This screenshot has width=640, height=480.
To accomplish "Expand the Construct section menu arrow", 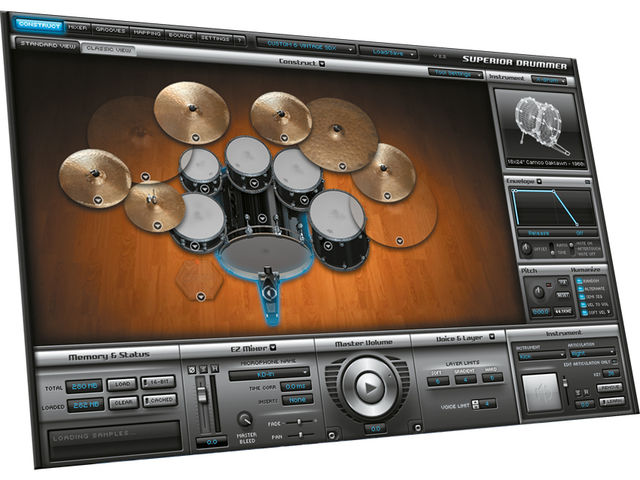I will (322, 63).
